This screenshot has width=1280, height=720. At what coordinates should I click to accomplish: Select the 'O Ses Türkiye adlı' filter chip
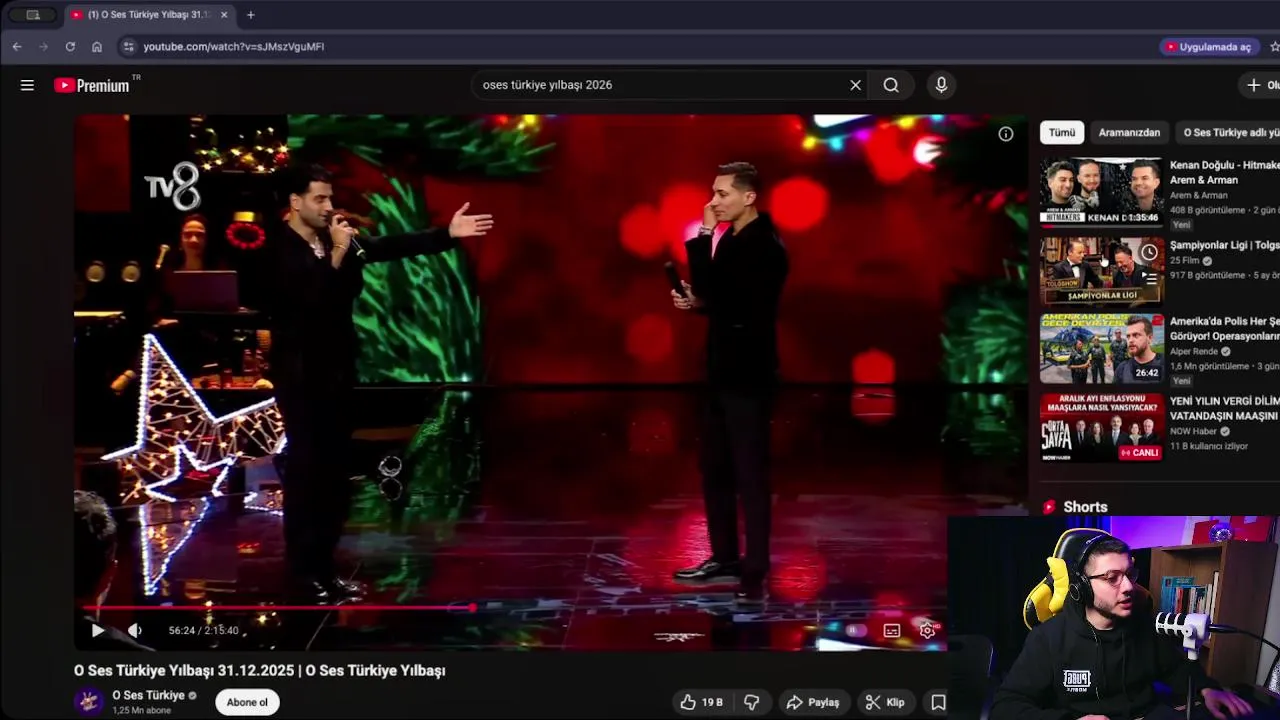1228,132
